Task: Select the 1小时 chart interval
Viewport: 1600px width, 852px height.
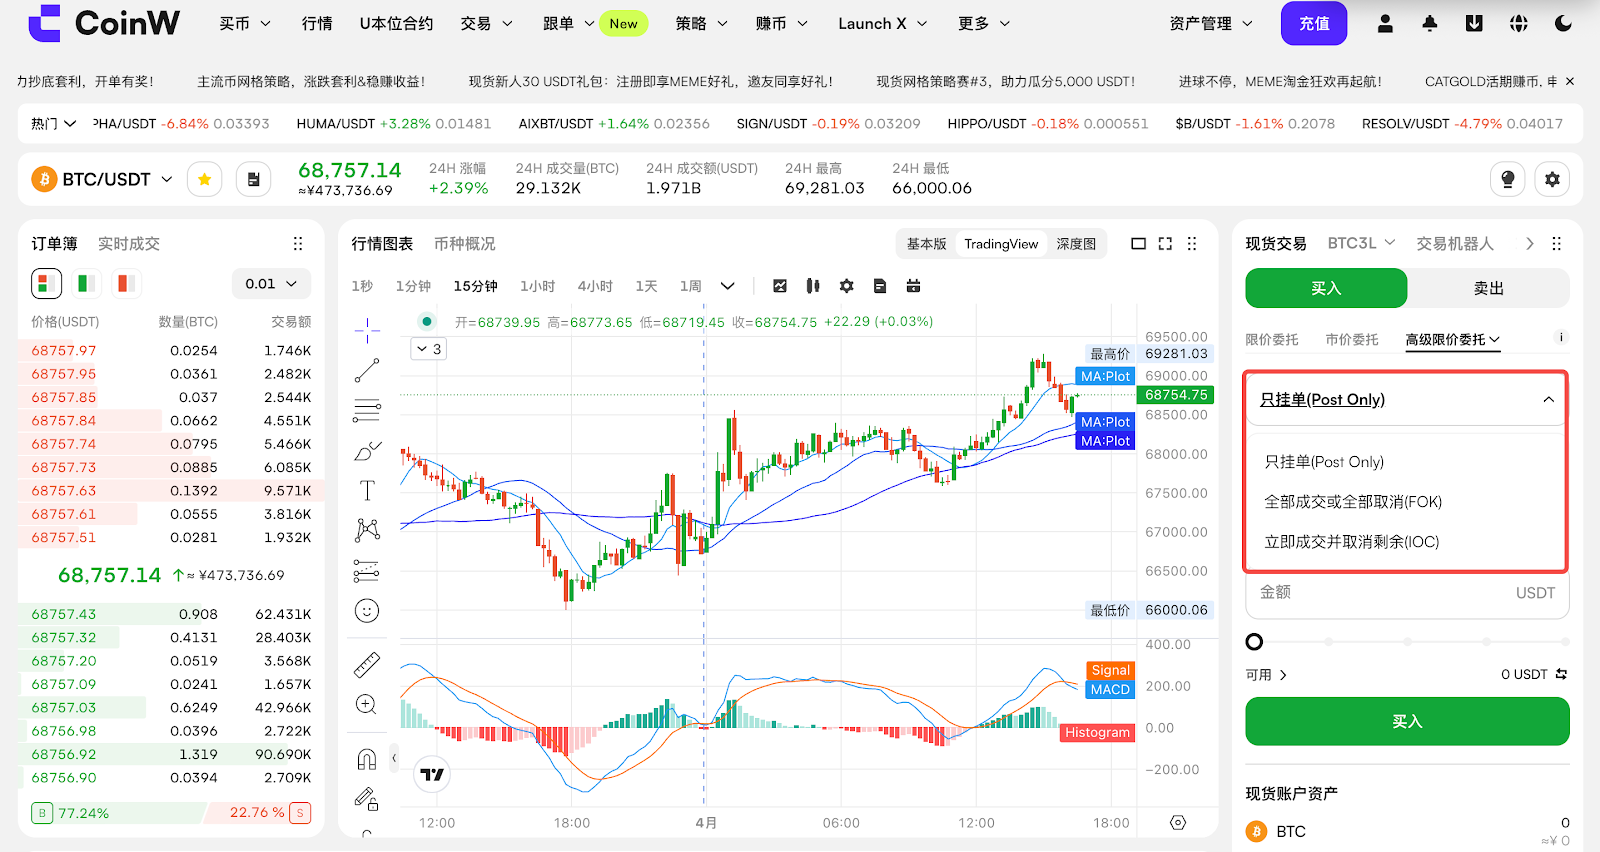Action: [x=537, y=286]
